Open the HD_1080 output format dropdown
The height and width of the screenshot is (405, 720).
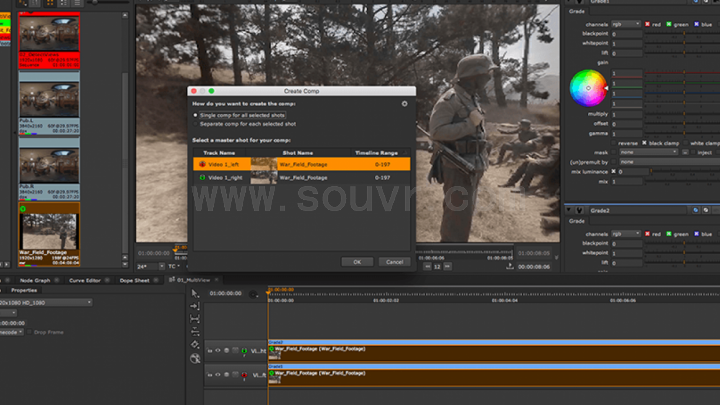pyautogui.click(x=45, y=303)
